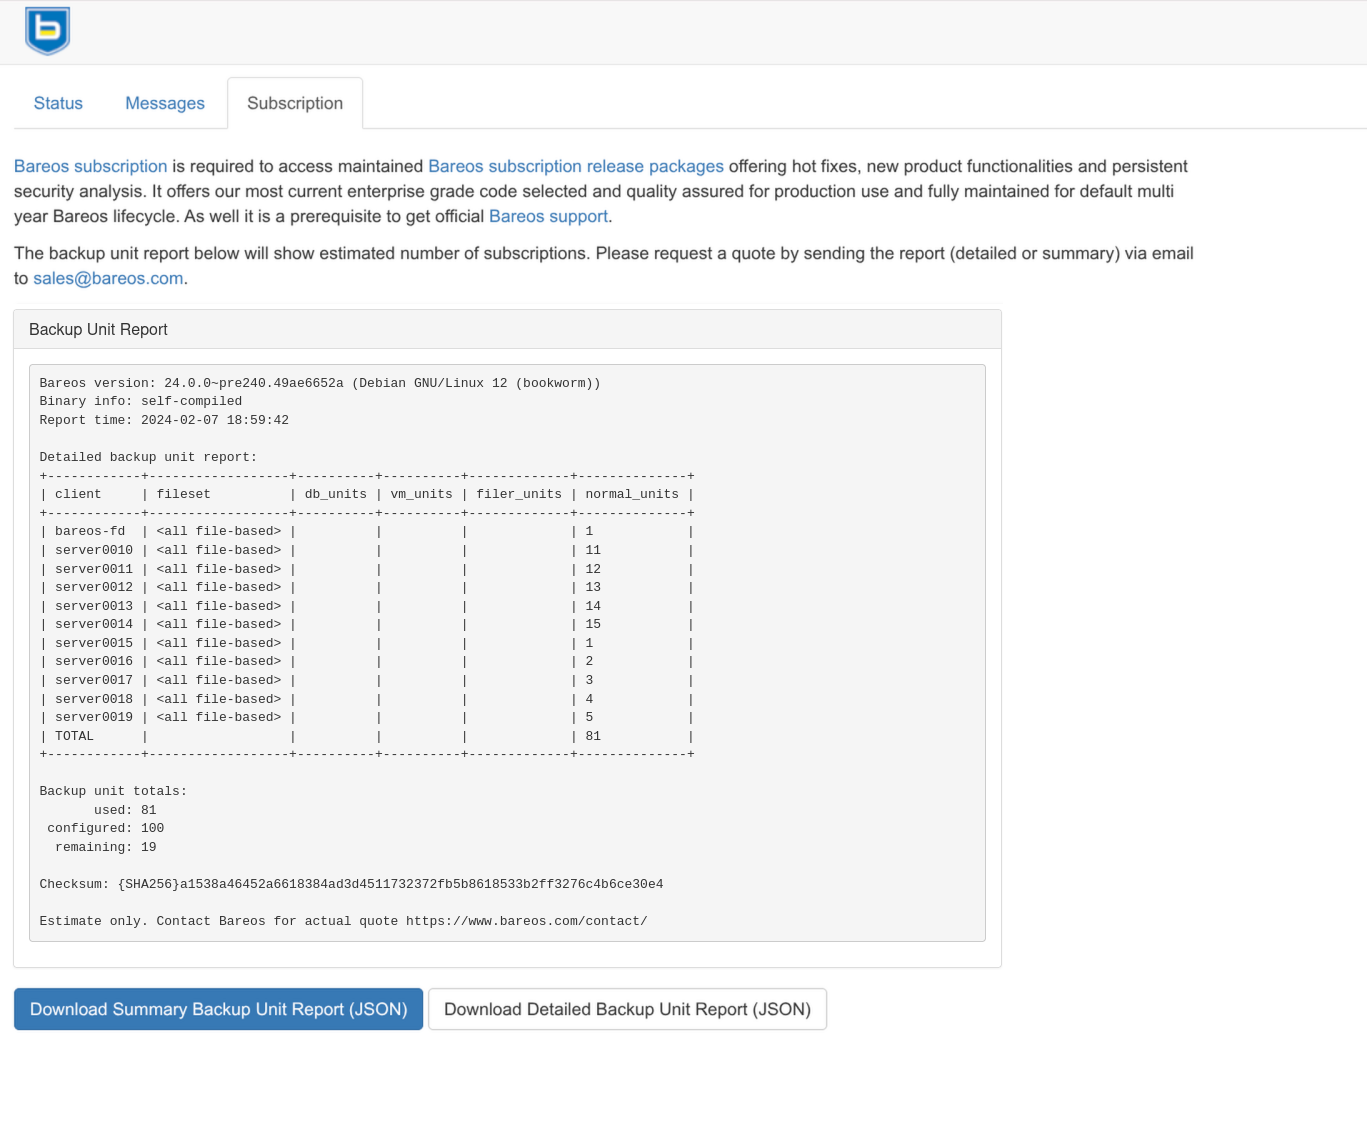This screenshot has width=1367, height=1147.
Task: Click the bareos.com/contact URL in the report
Action: point(526,921)
